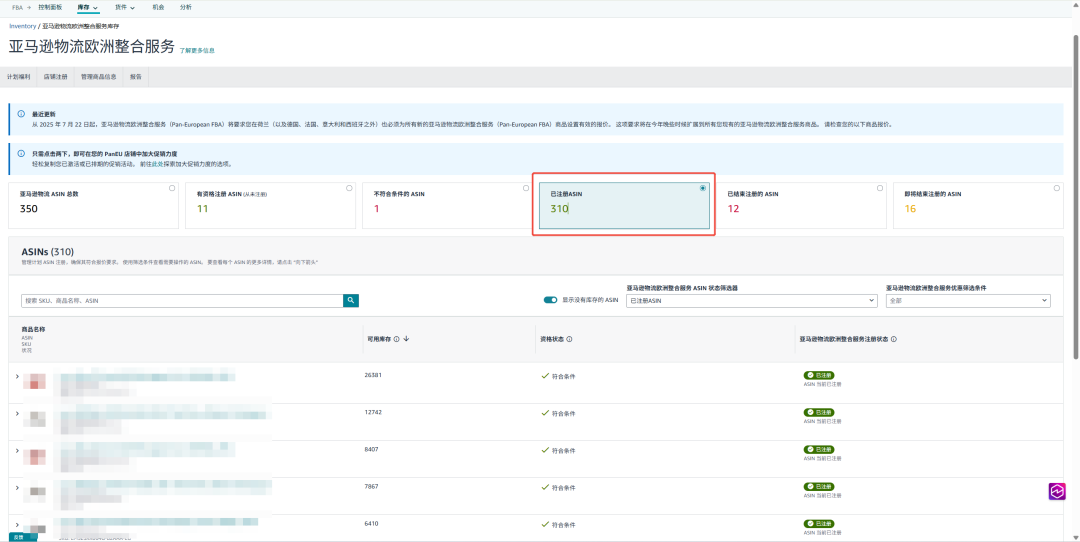Select the 即将结束注册的 ASIN radio button
This screenshot has width=1080, height=542.
(x=1057, y=188)
